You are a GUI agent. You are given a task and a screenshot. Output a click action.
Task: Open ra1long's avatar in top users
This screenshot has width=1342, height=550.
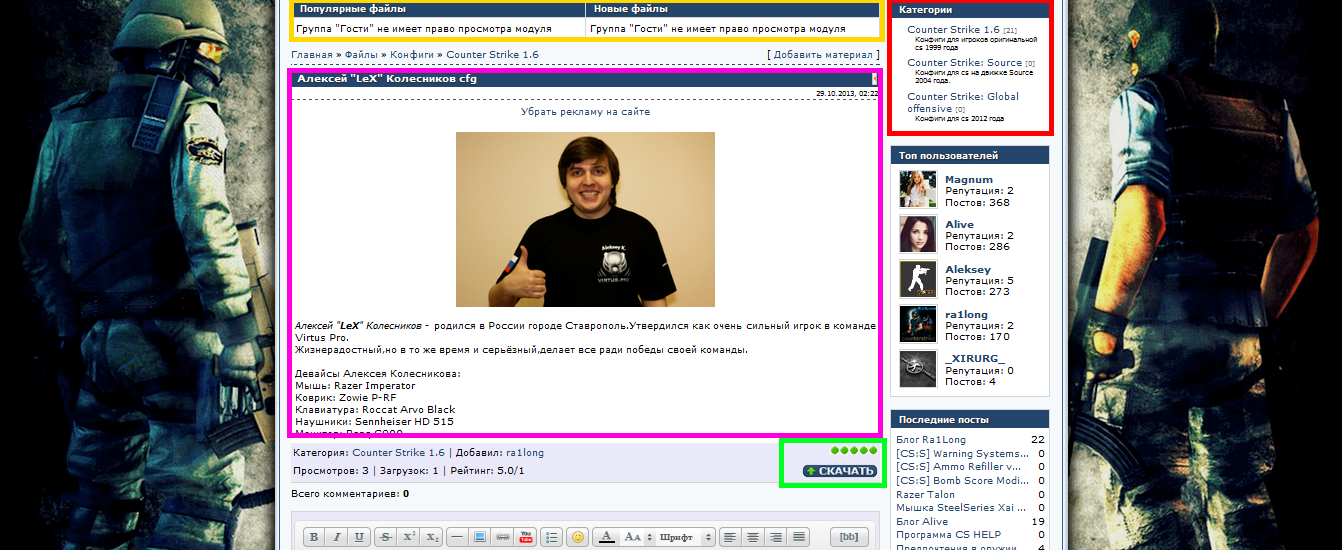coord(918,324)
